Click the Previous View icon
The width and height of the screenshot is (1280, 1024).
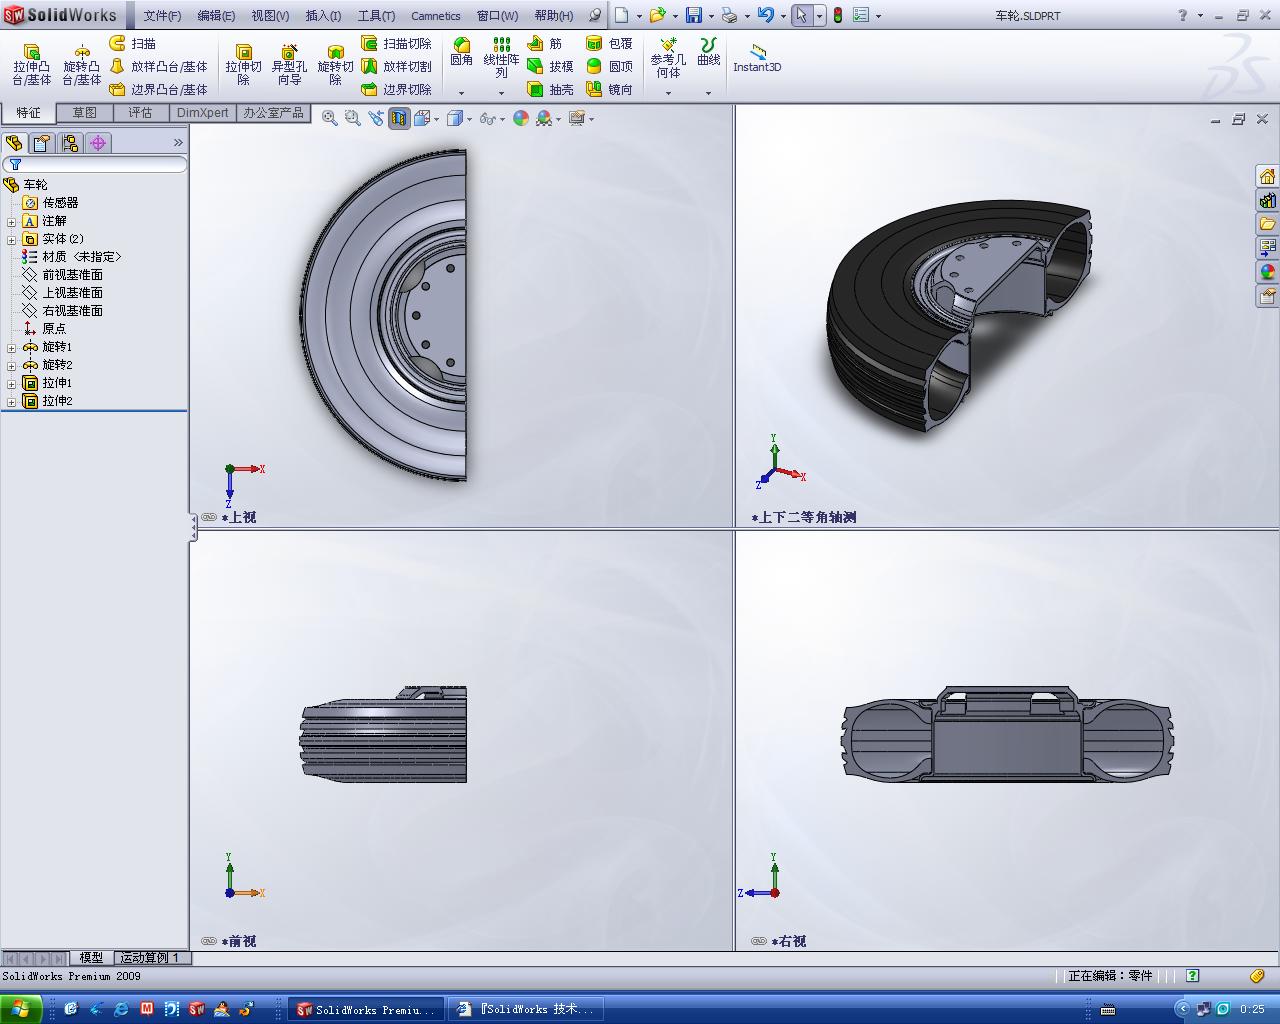(x=376, y=118)
